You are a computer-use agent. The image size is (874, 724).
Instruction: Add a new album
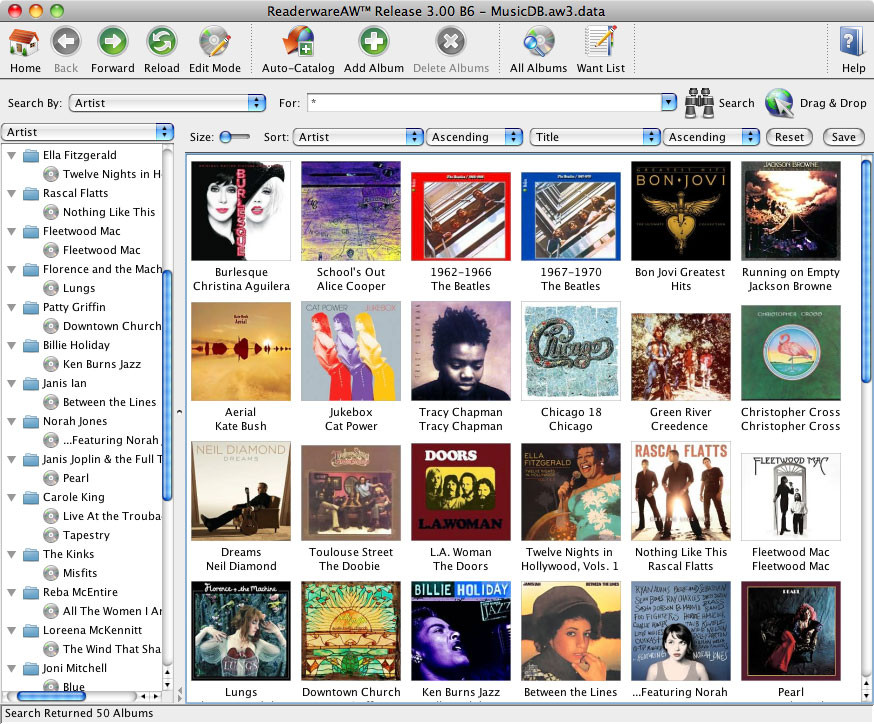(373, 42)
